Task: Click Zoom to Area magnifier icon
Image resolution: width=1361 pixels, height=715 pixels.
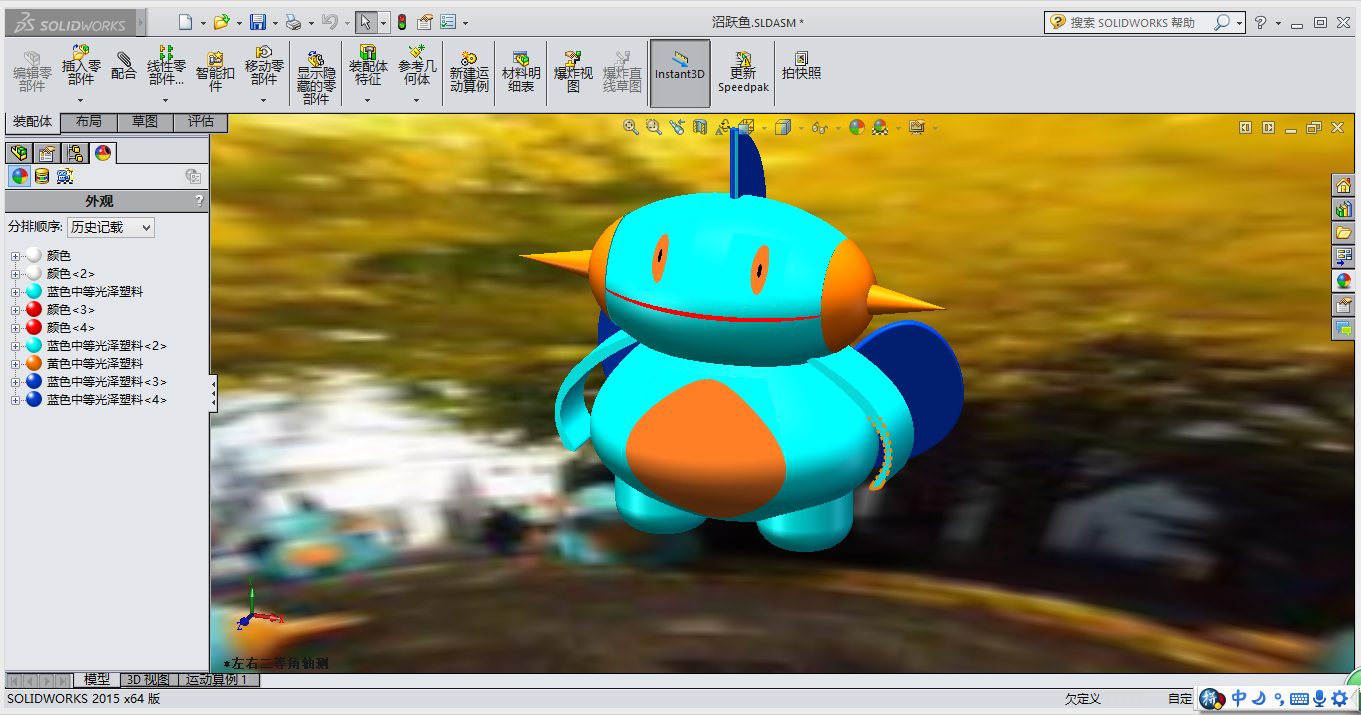Action: pyautogui.click(x=654, y=127)
